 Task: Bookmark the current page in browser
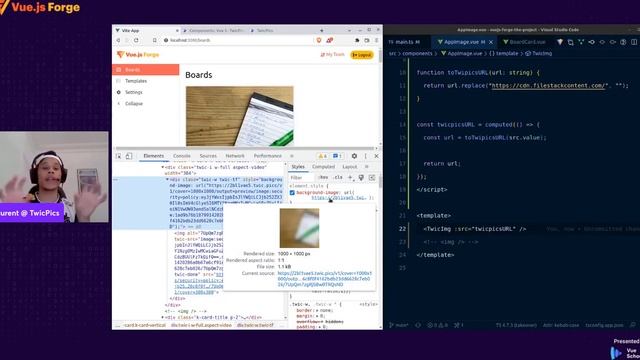point(155,40)
